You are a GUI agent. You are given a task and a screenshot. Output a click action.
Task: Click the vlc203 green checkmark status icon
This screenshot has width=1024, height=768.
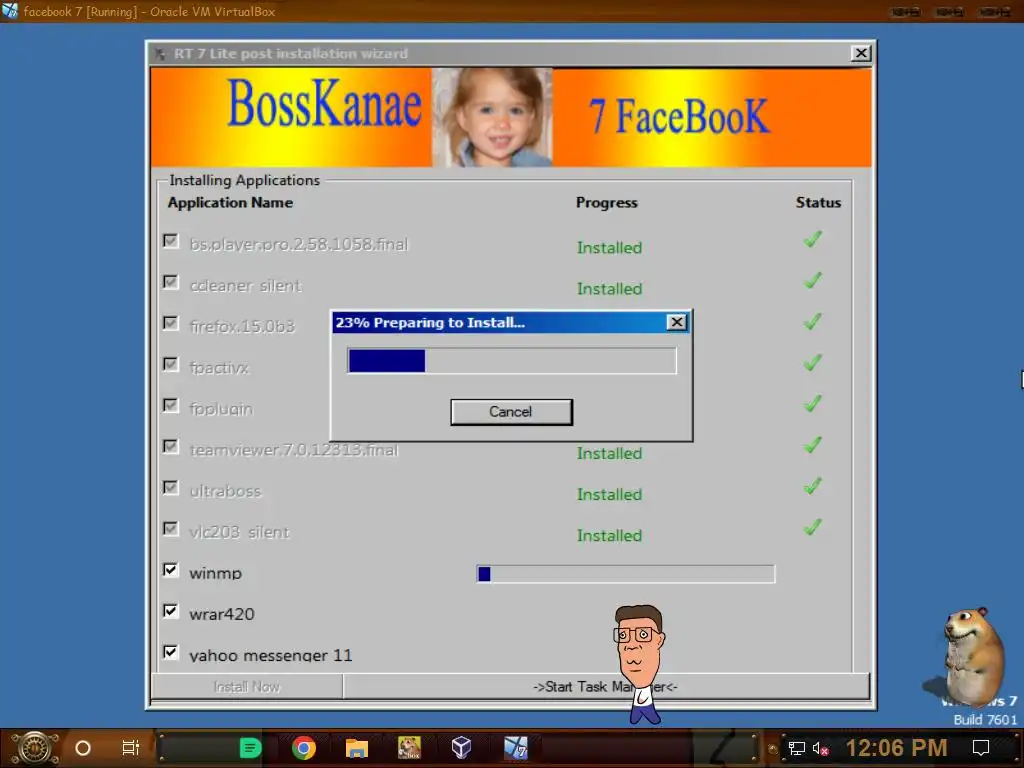(x=812, y=528)
